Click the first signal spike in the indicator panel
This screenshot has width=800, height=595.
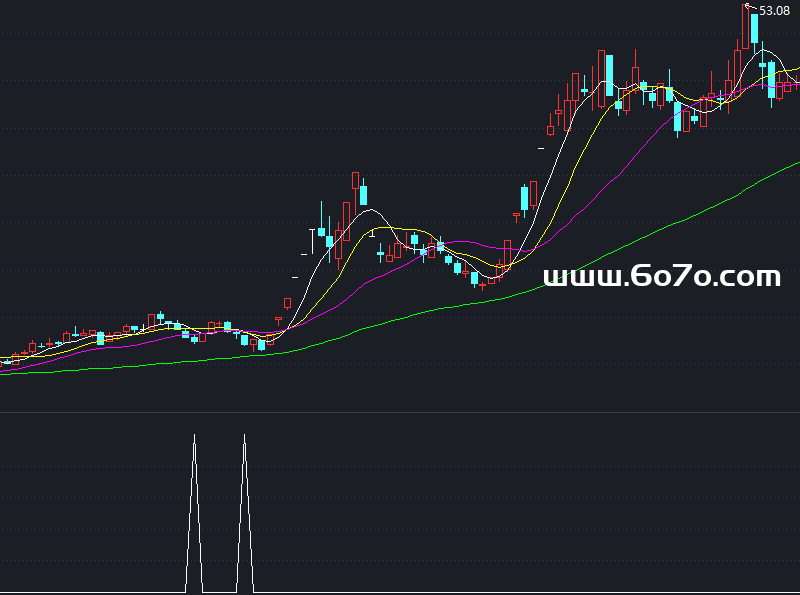(x=194, y=513)
